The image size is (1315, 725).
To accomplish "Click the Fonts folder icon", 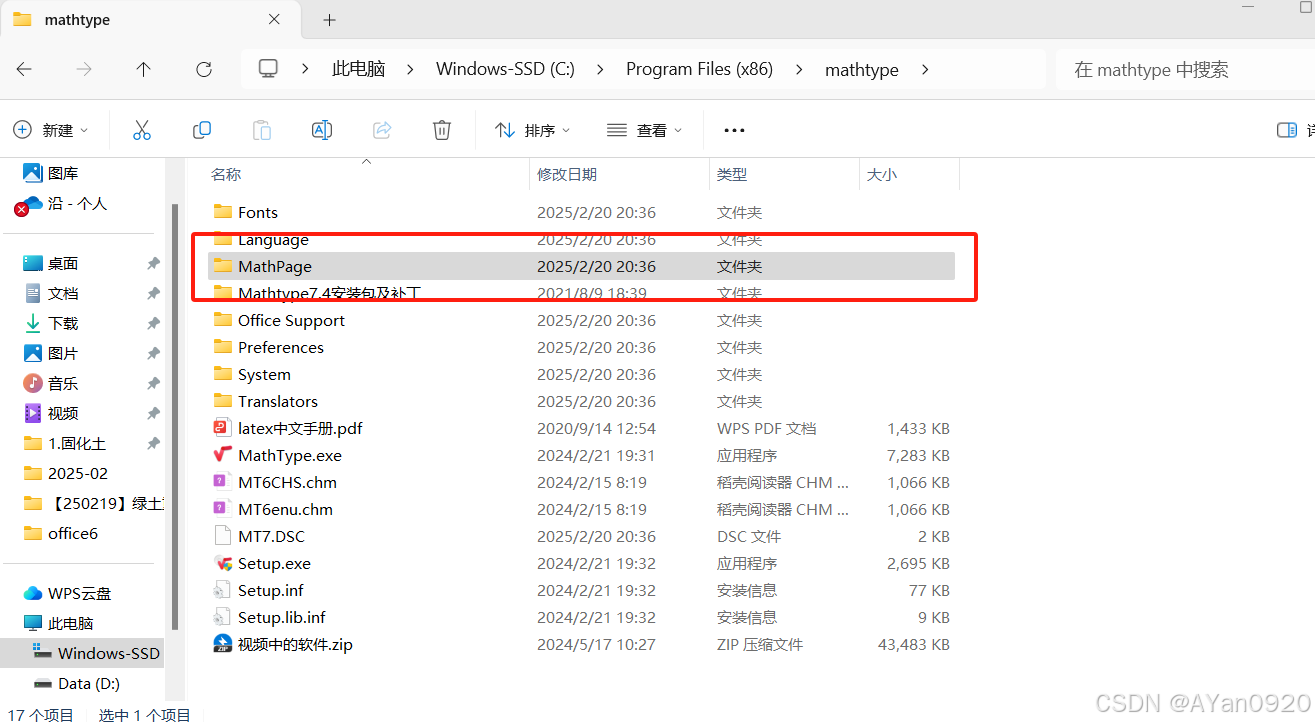I will (222, 212).
